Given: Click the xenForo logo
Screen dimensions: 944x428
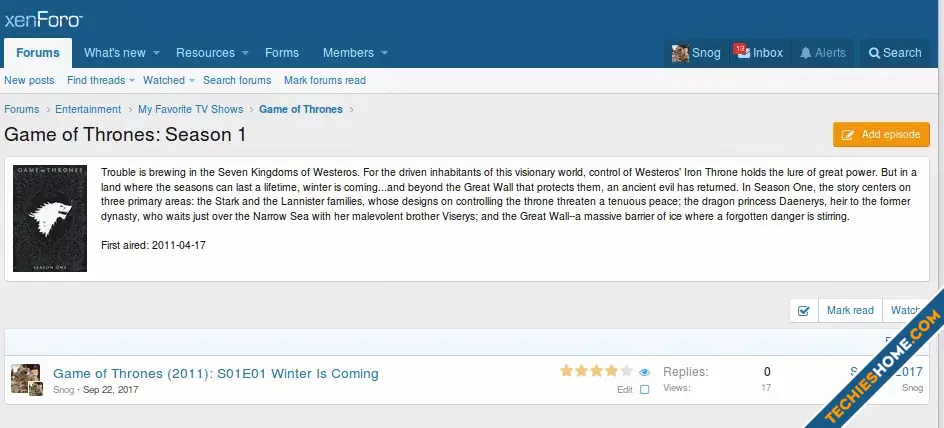Looking at the screenshot, I should (x=43, y=20).
